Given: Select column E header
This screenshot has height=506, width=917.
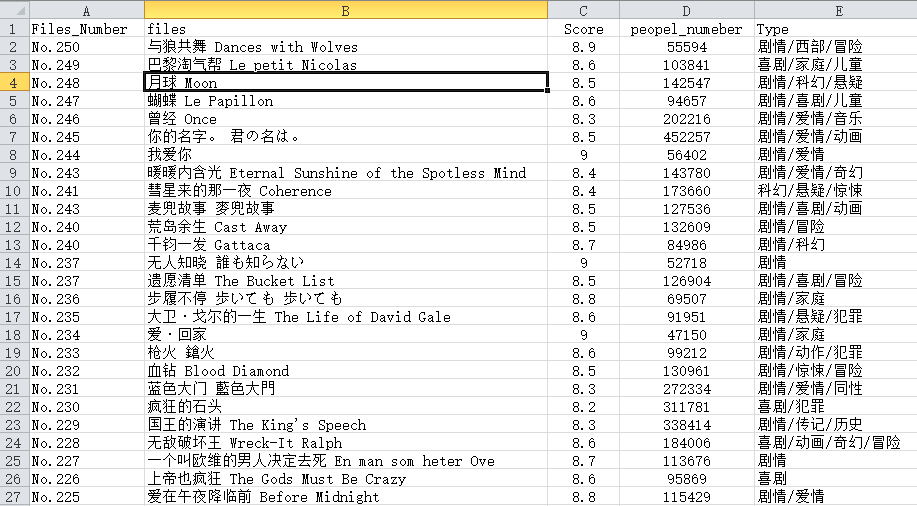Looking at the screenshot, I should [x=836, y=10].
